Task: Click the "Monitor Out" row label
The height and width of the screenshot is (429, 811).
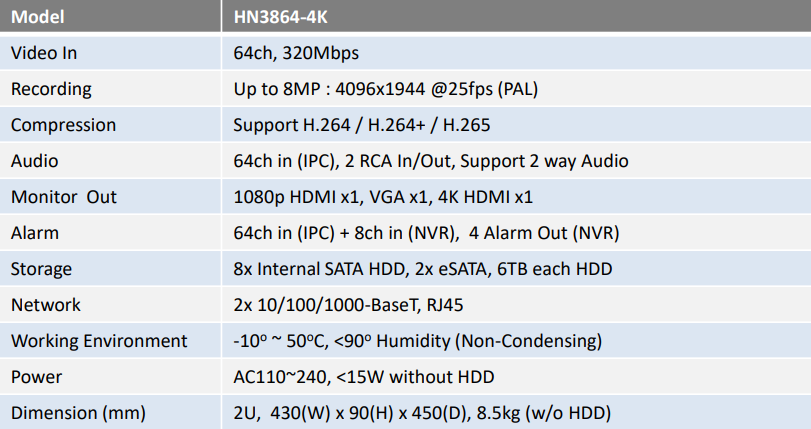Action: coord(64,197)
